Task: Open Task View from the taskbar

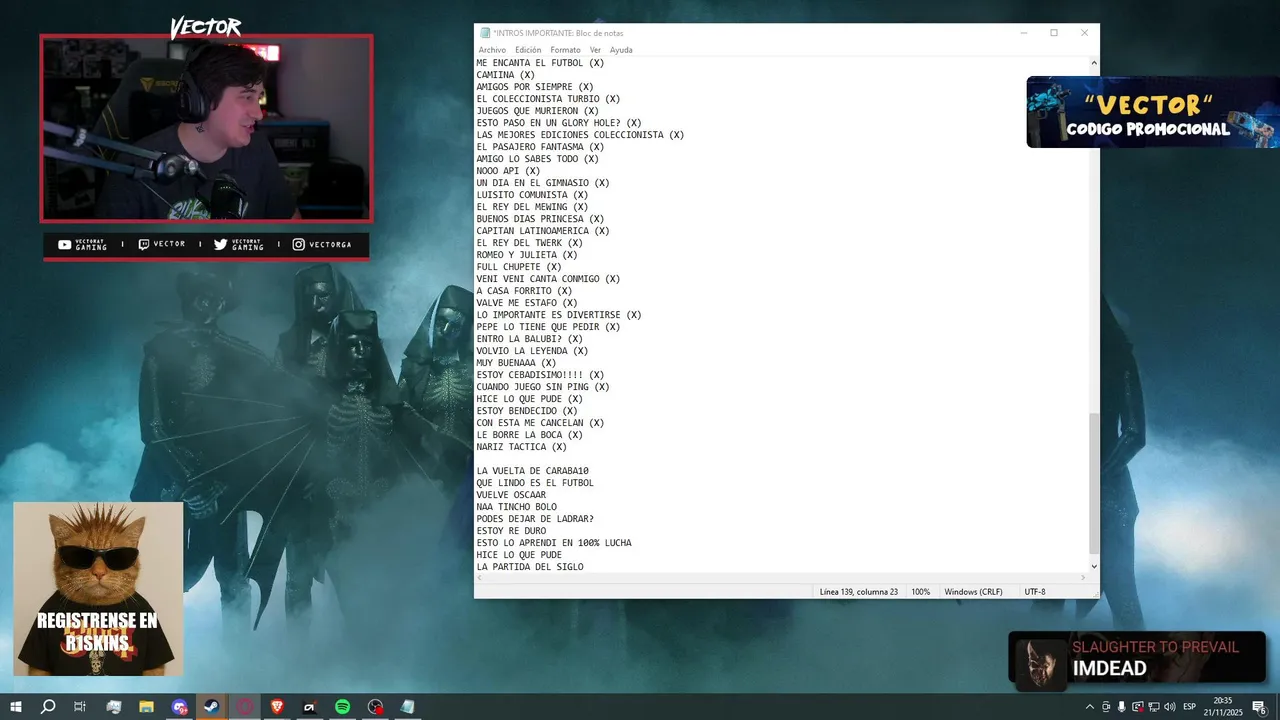Action: [x=80, y=707]
